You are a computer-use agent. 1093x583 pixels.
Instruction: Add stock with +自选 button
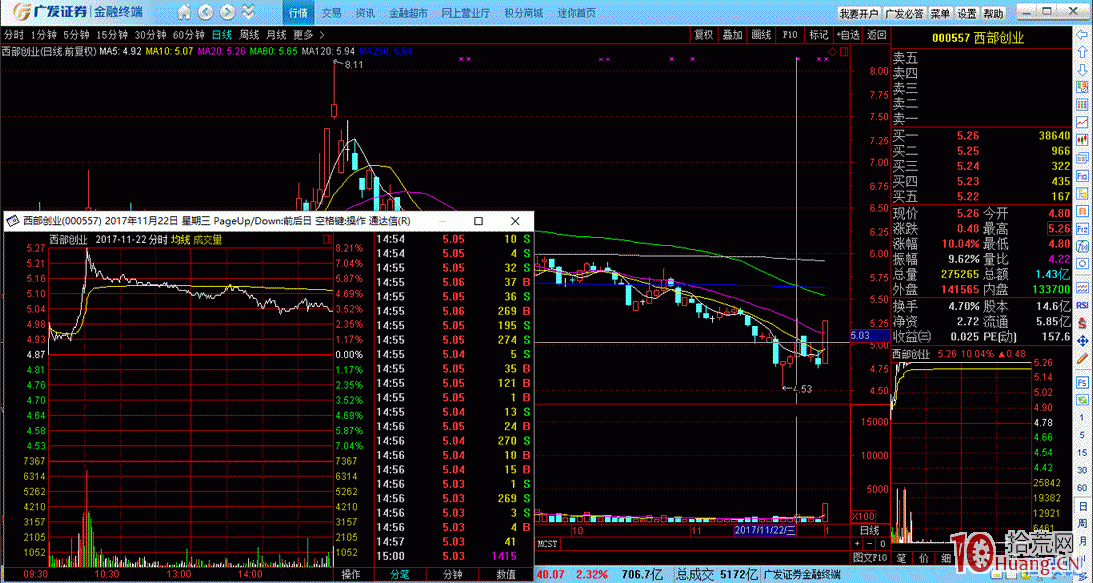pyautogui.click(x=847, y=34)
